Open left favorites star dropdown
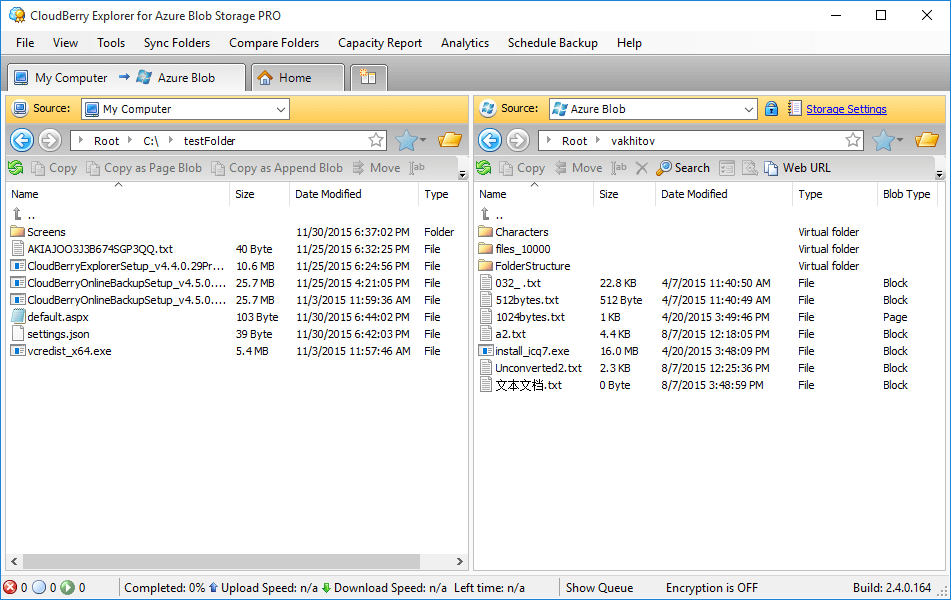Viewport: 951px width, 600px height. 423,141
